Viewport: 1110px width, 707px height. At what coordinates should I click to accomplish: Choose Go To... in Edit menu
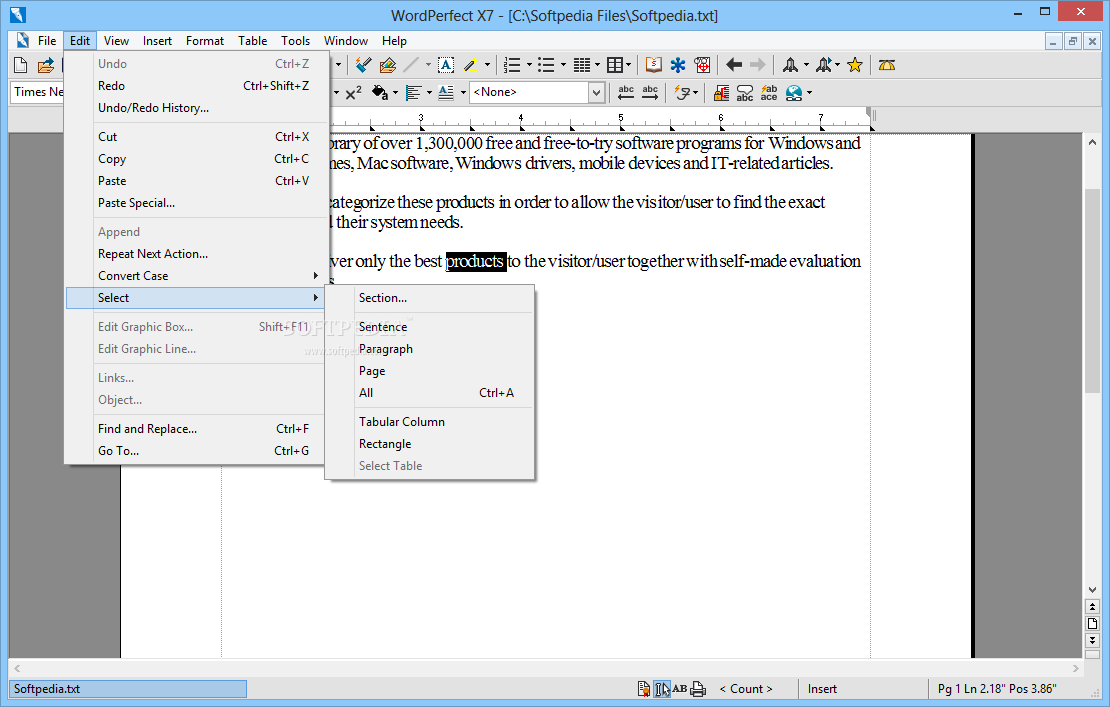(195, 451)
